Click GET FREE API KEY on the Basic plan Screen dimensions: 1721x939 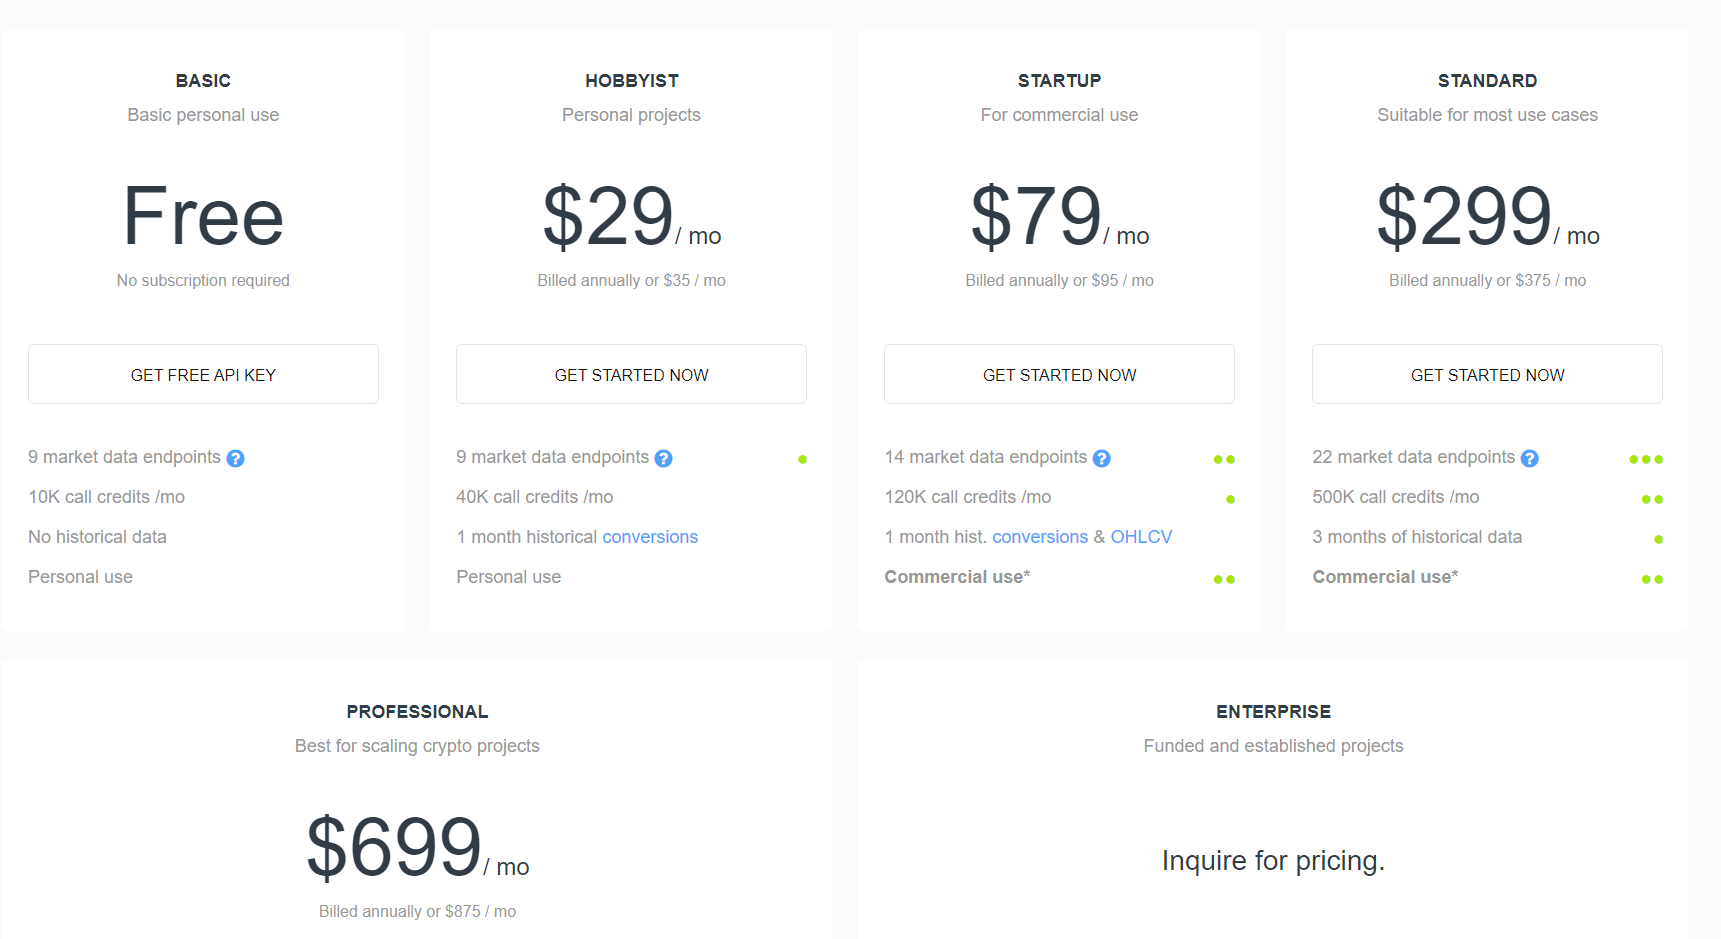203,374
